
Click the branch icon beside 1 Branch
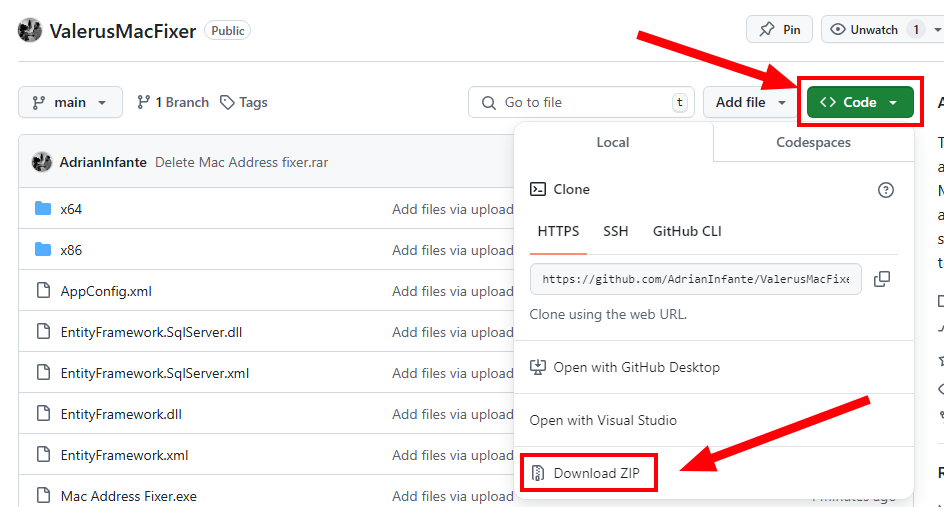pos(143,102)
